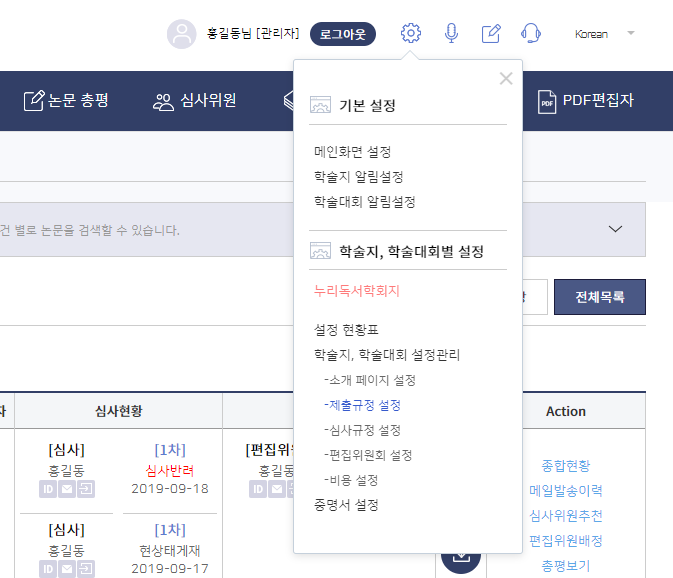The height and width of the screenshot is (578, 673).
Task: Expand the search panel chevron
Action: 615,229
